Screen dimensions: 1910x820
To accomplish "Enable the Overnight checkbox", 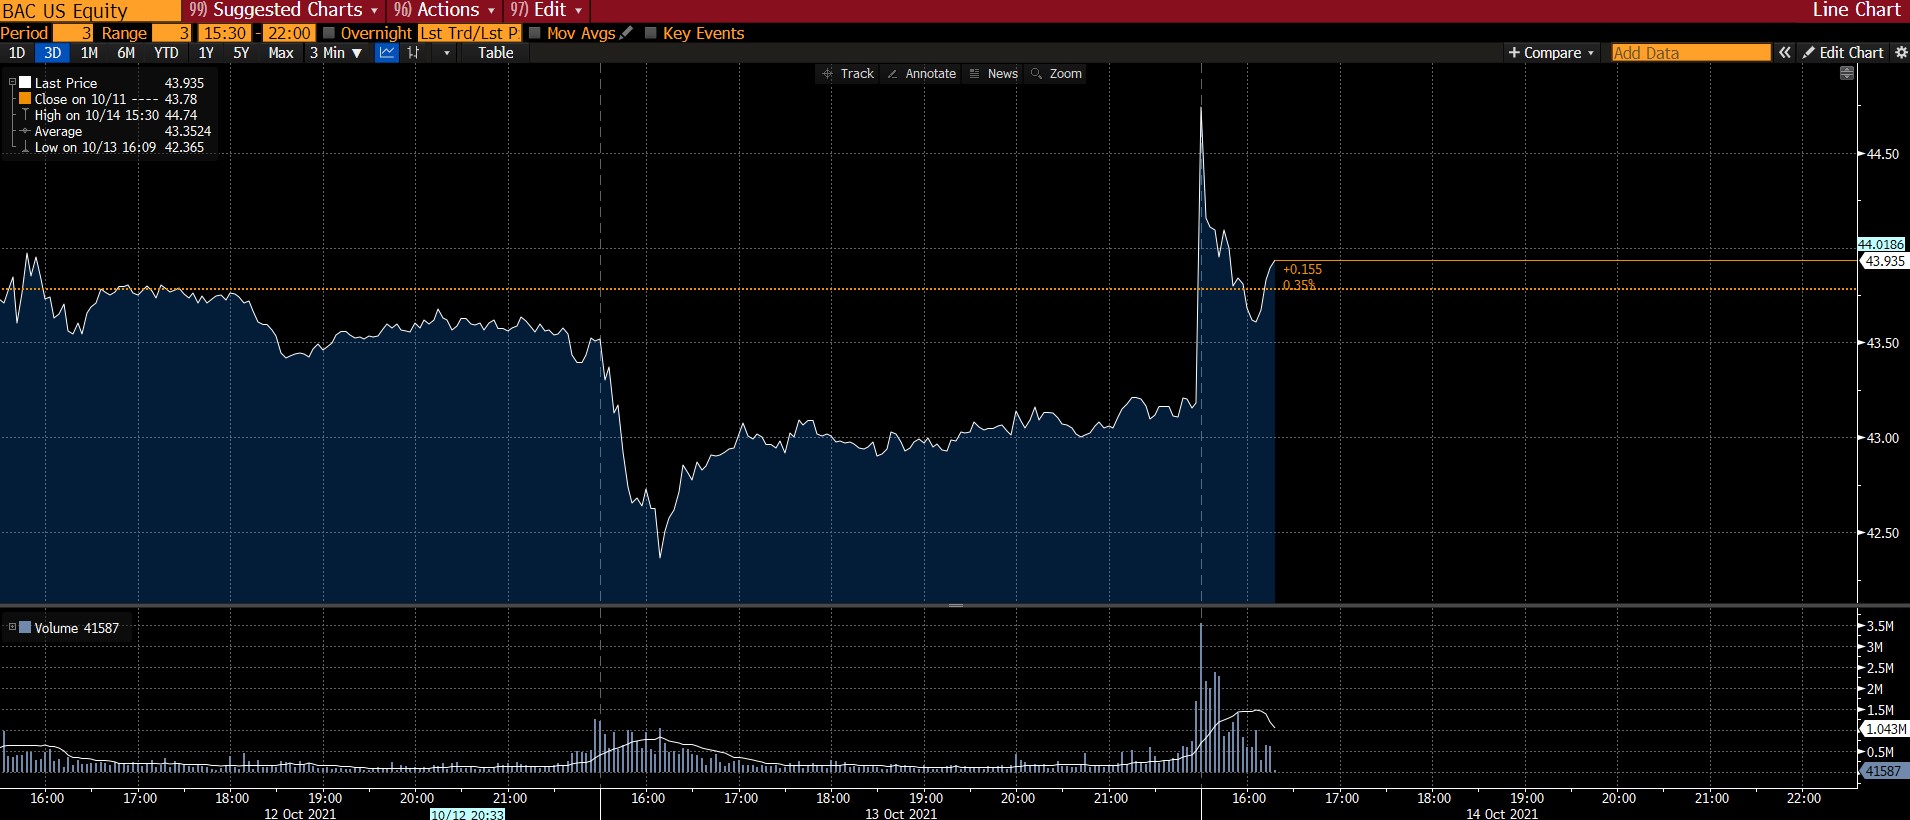I will (329, 33).
